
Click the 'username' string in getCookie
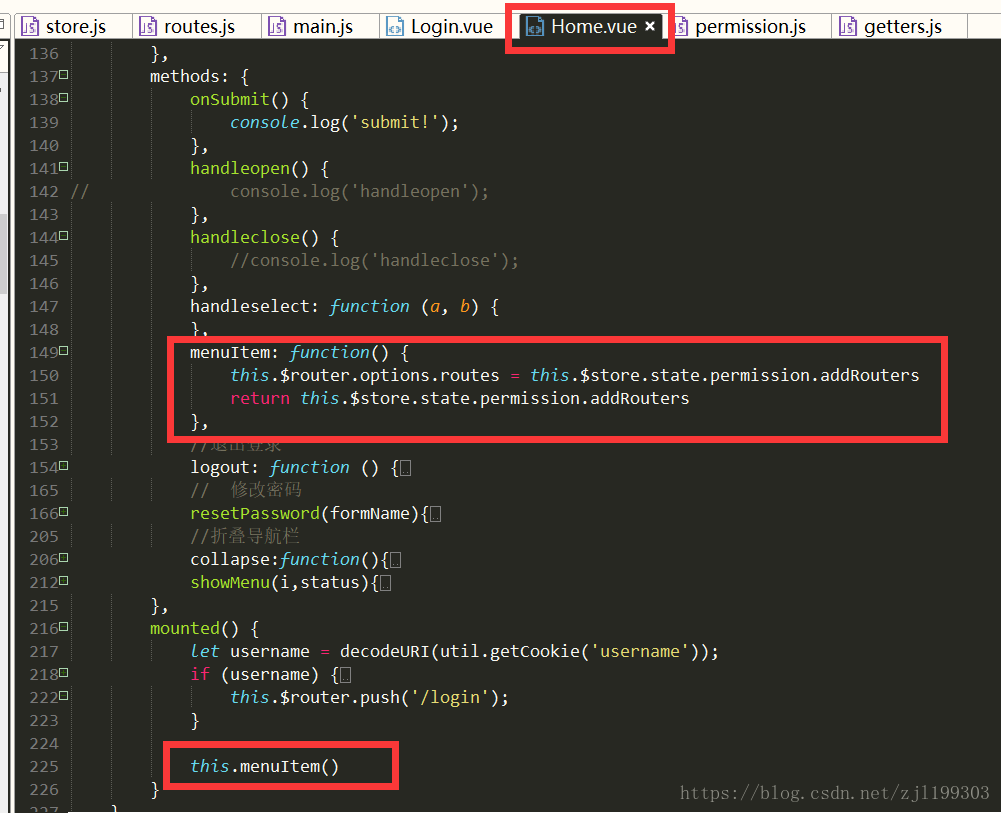tap(640, 652)
